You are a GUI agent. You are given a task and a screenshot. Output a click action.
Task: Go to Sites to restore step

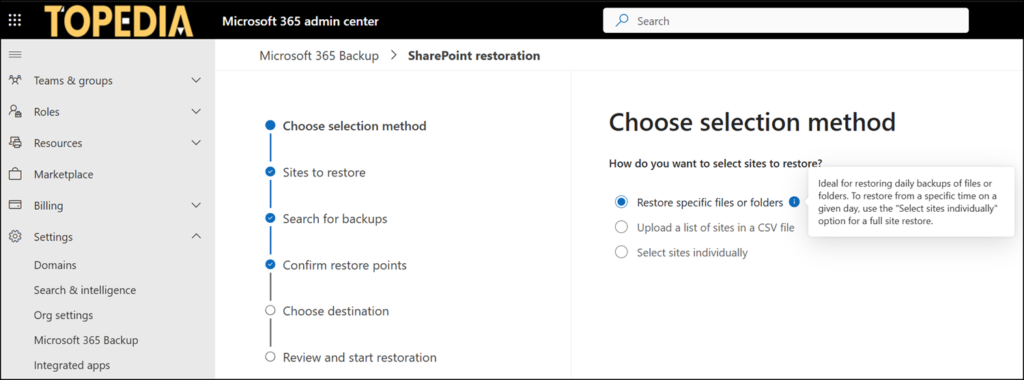coord(324,172)
